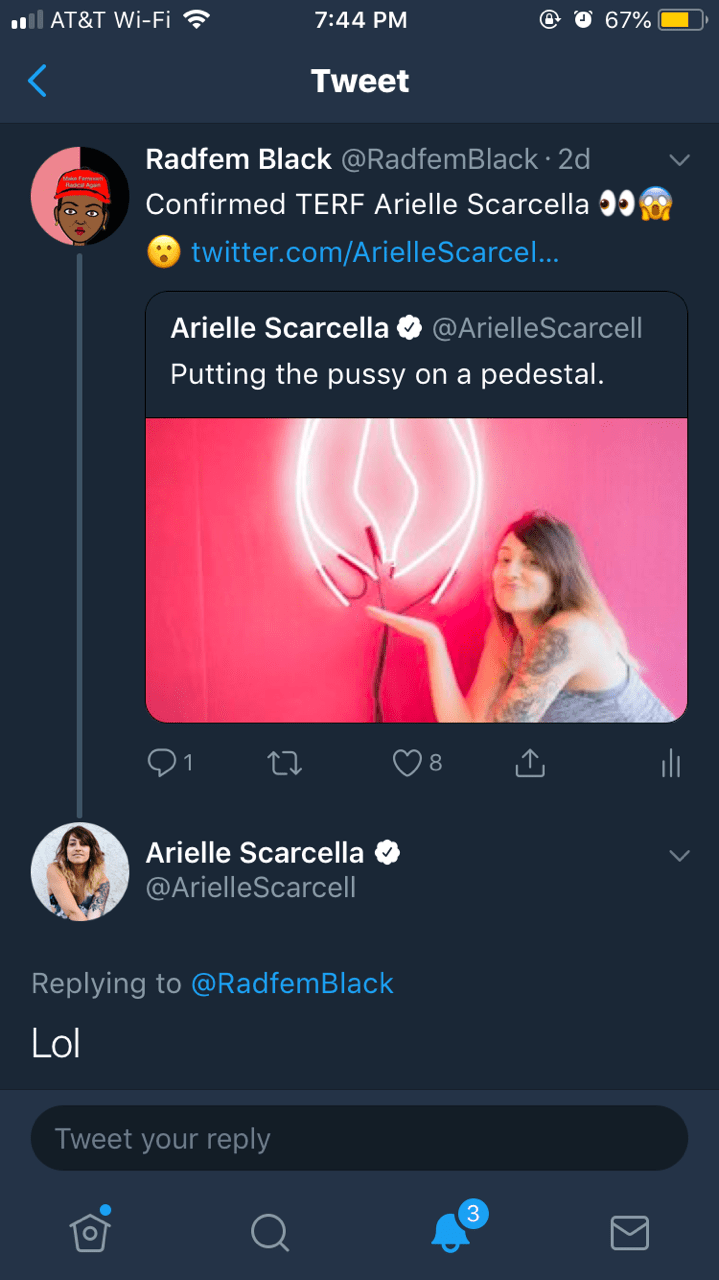Tap the battery indicator in status bar
This screenshot has width=719, height=1280.
tap(682, 20)
